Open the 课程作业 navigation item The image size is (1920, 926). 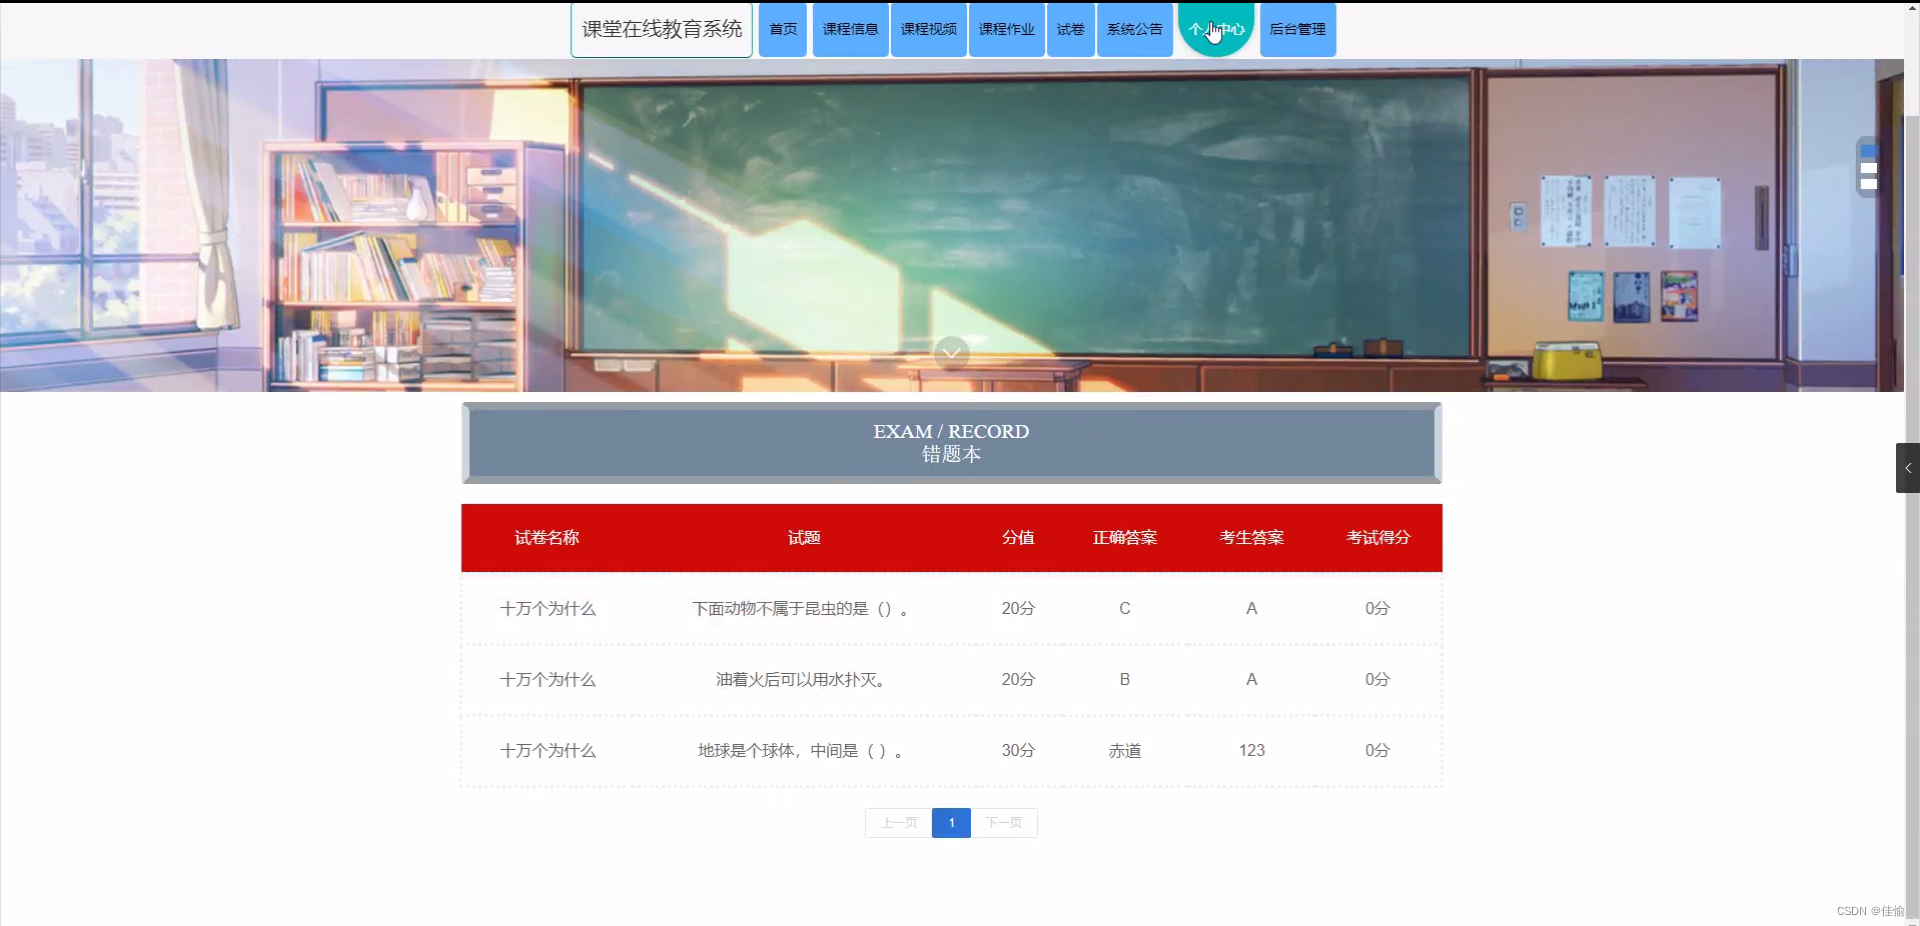point(1006,29)
